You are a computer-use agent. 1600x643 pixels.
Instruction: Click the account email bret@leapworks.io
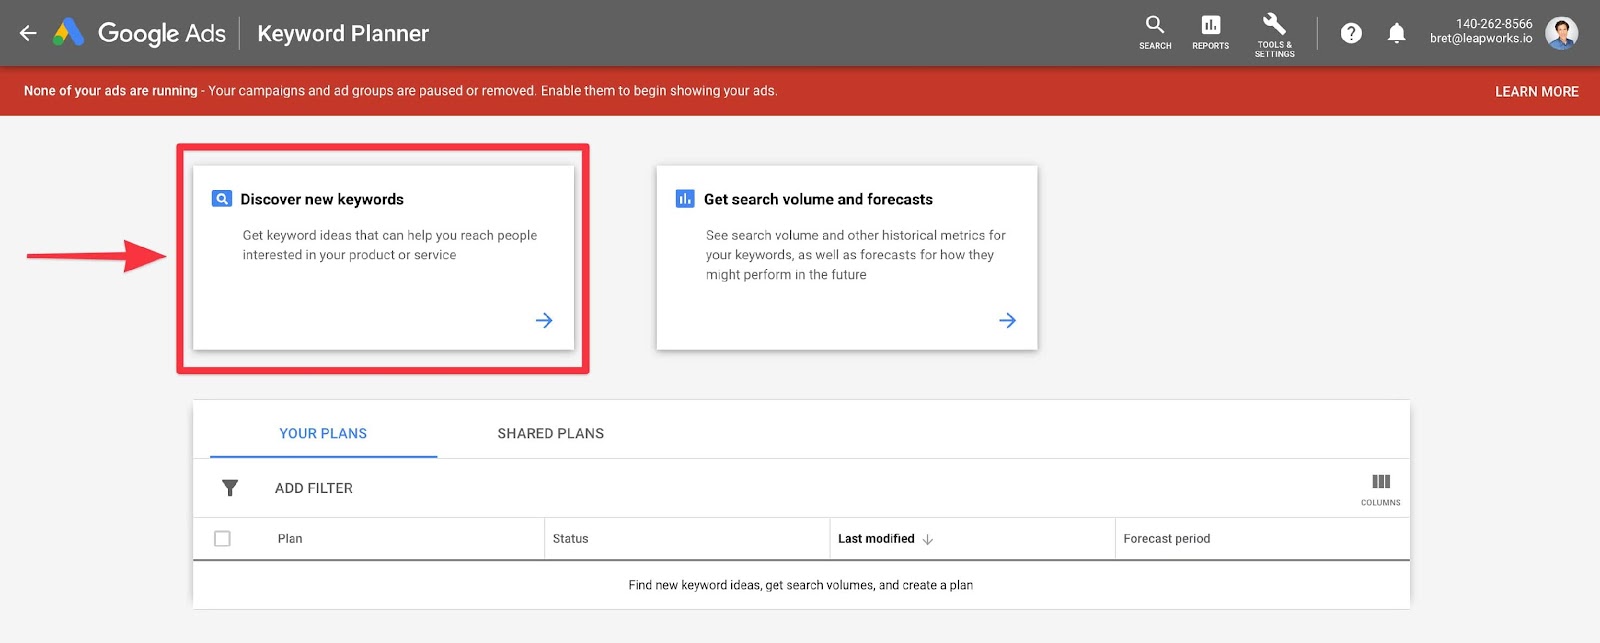pyautogui.click(x=1481, y=39)
